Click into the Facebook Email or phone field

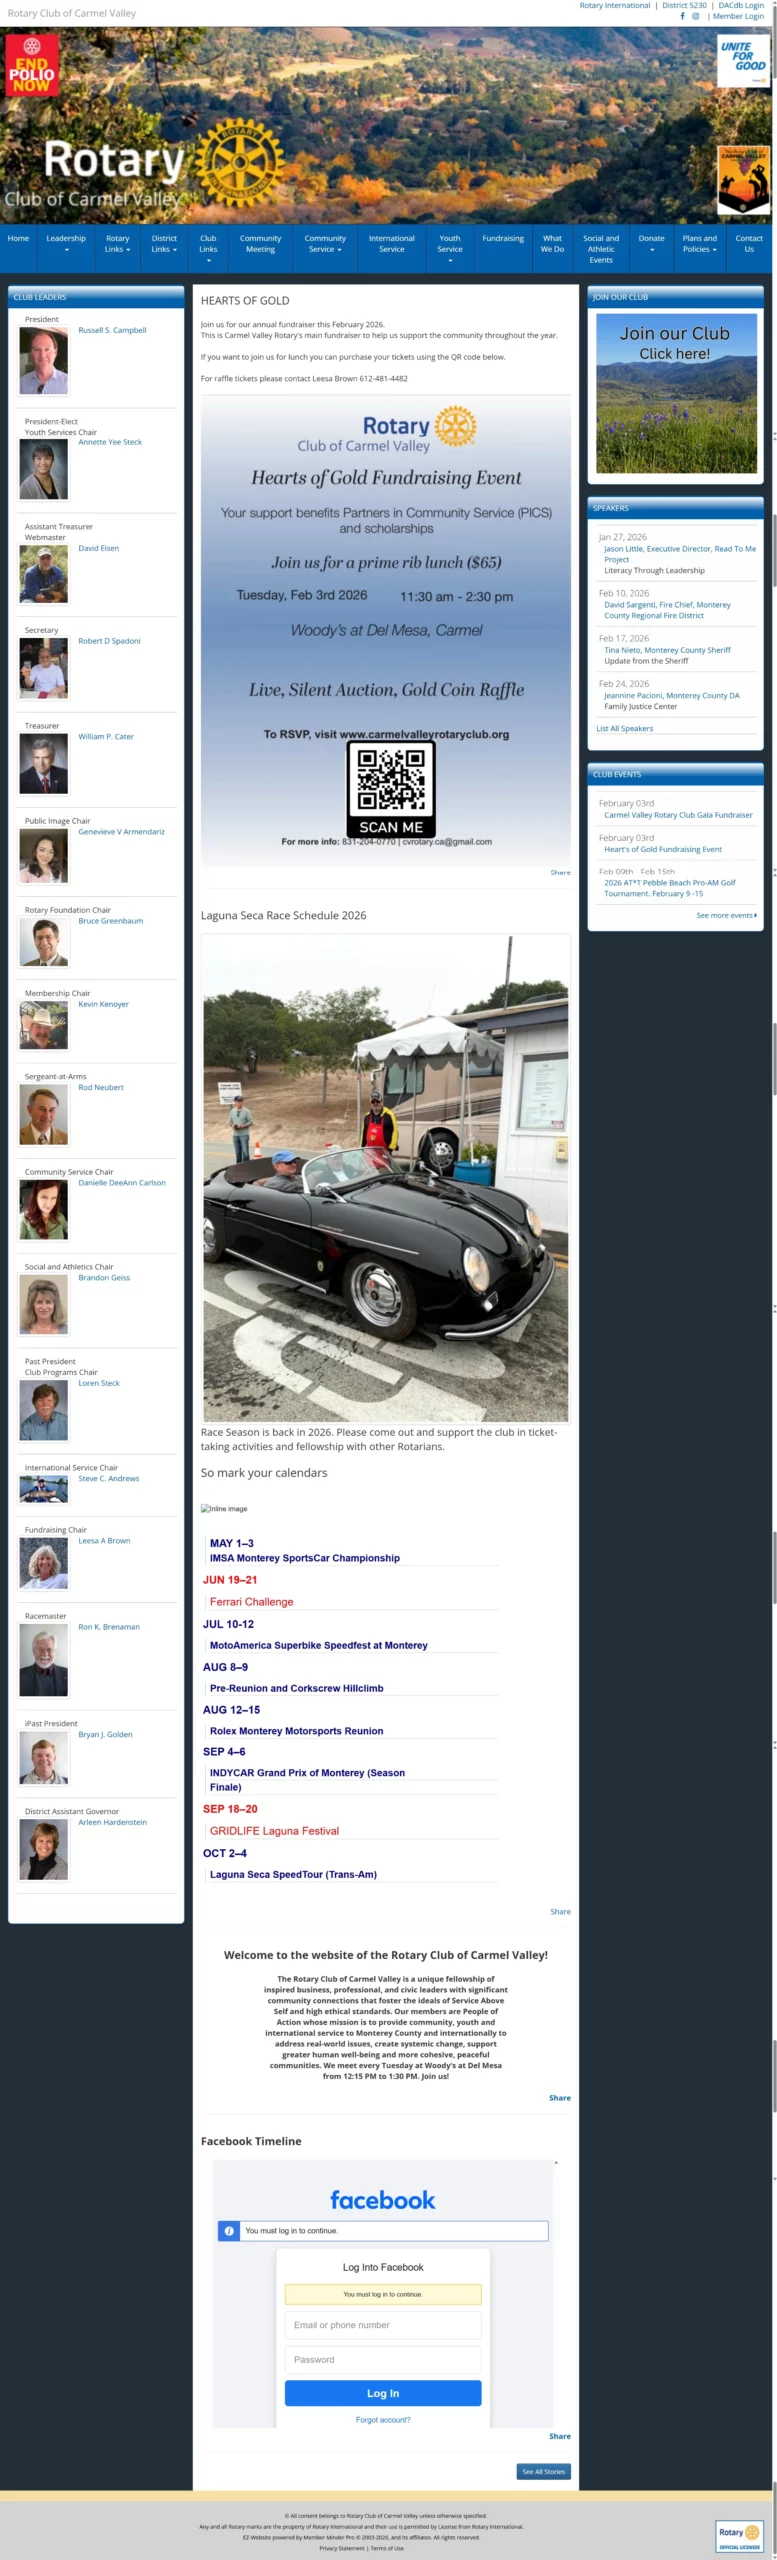(383, 2325)
